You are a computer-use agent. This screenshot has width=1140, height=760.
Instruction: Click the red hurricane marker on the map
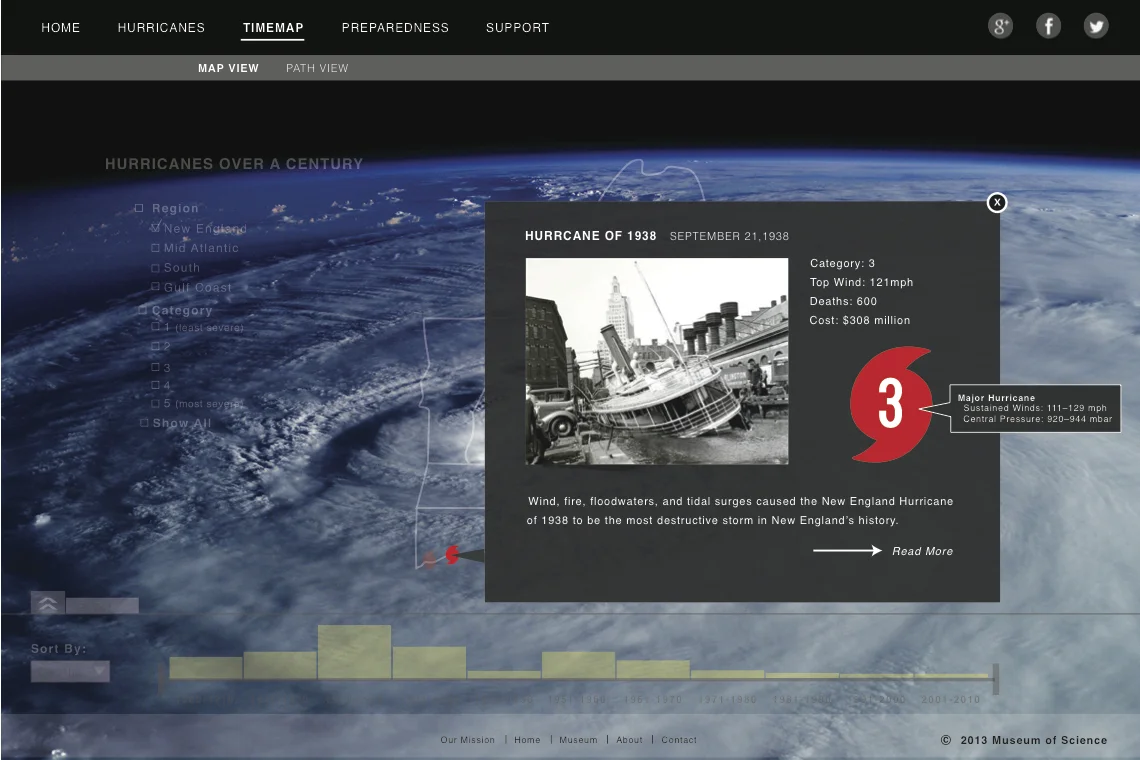coord(451,555)
